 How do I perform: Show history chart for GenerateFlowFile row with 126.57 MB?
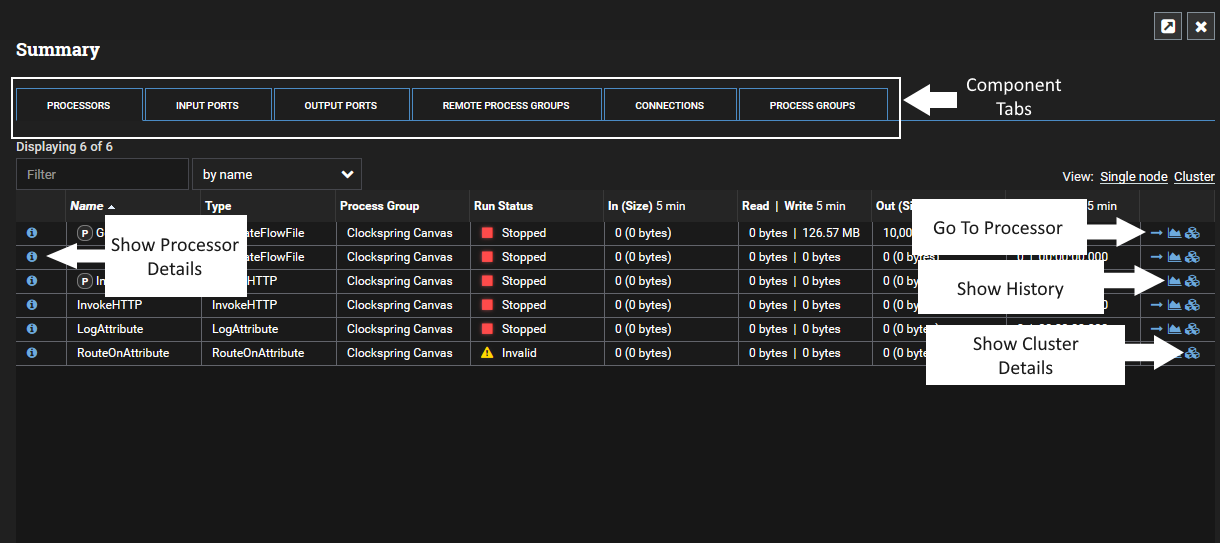click(x=1174, y=233)
